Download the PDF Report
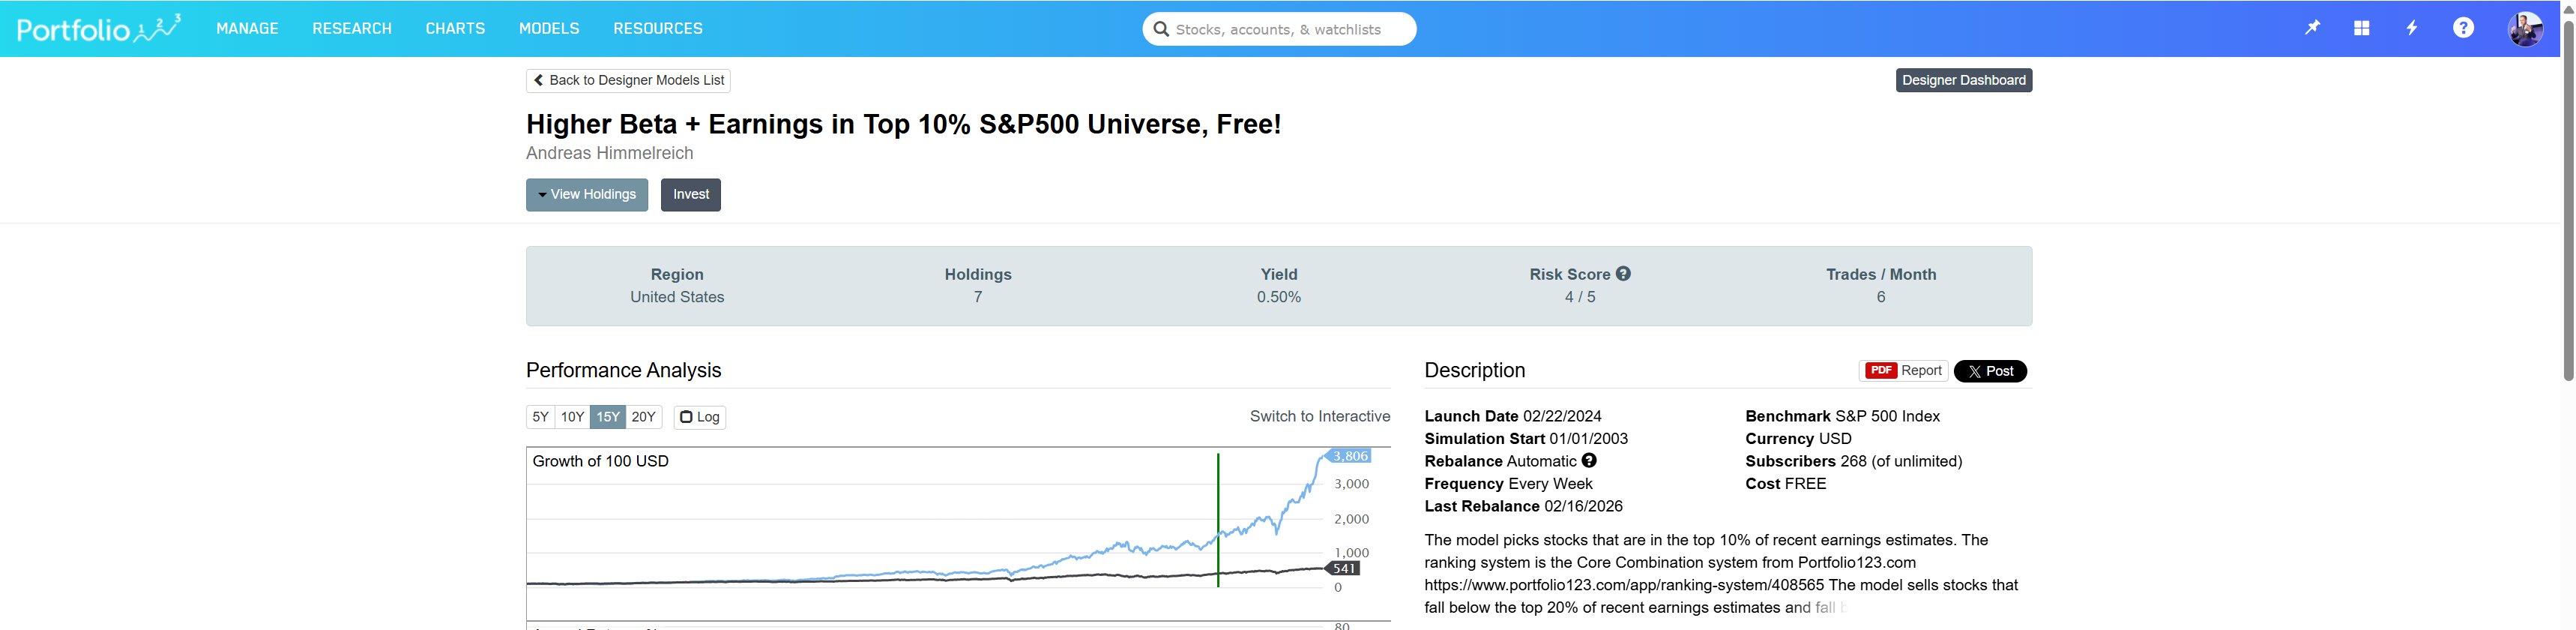 [x=1903, y=370]
